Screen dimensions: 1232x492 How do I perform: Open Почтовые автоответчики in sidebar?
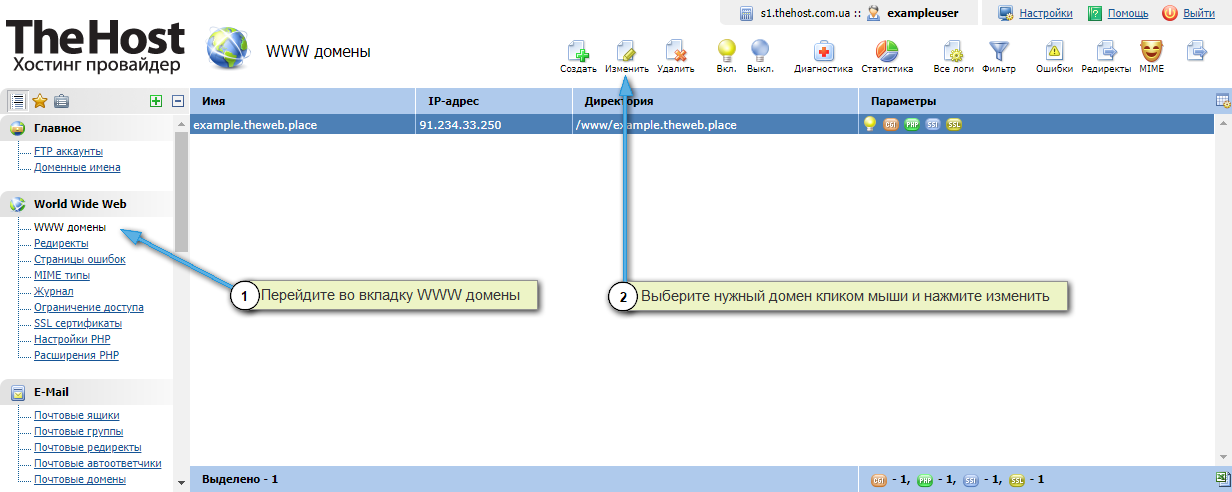pyautogui.click(x=98, y=464)
